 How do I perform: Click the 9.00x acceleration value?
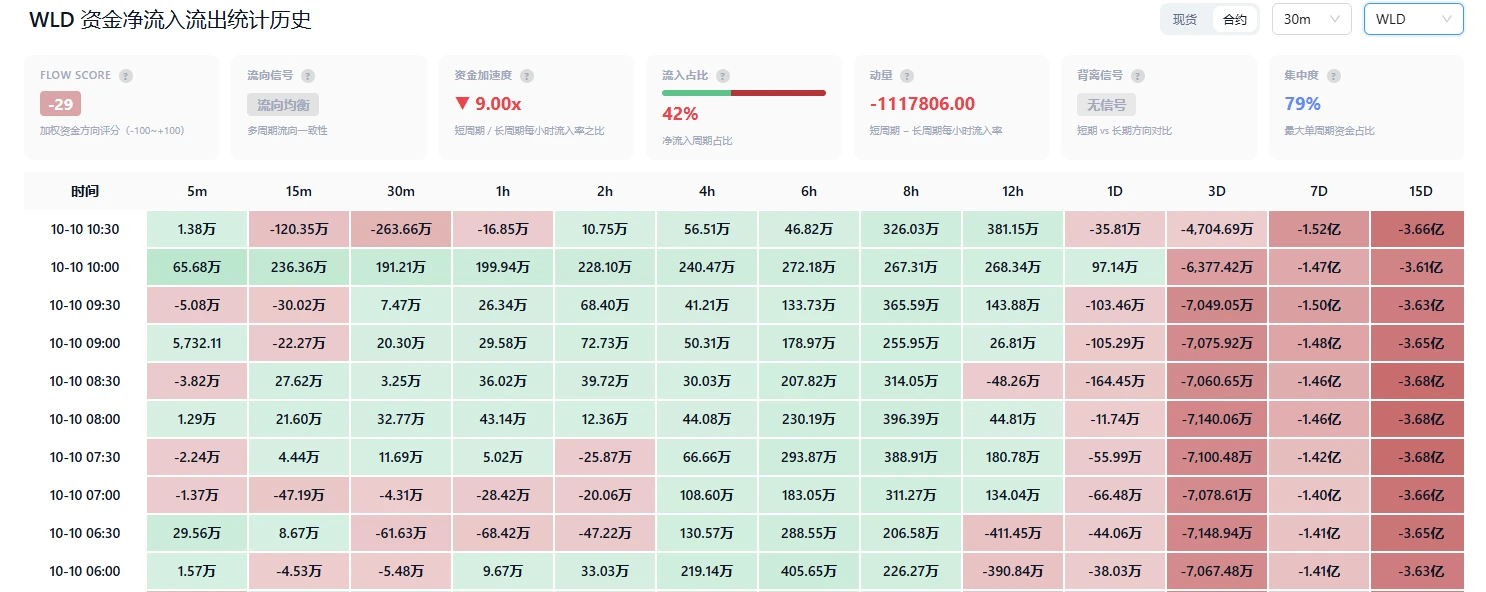[x=487, y=104]
